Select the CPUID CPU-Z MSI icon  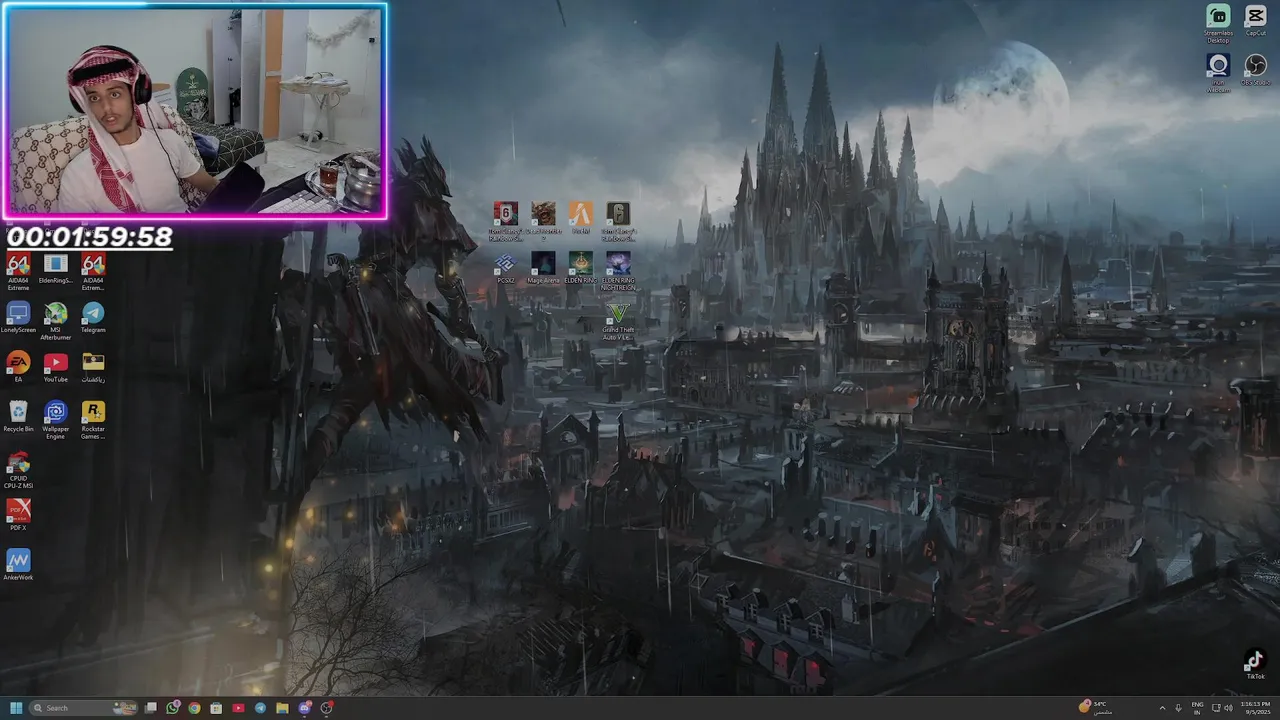click(18, 469)
